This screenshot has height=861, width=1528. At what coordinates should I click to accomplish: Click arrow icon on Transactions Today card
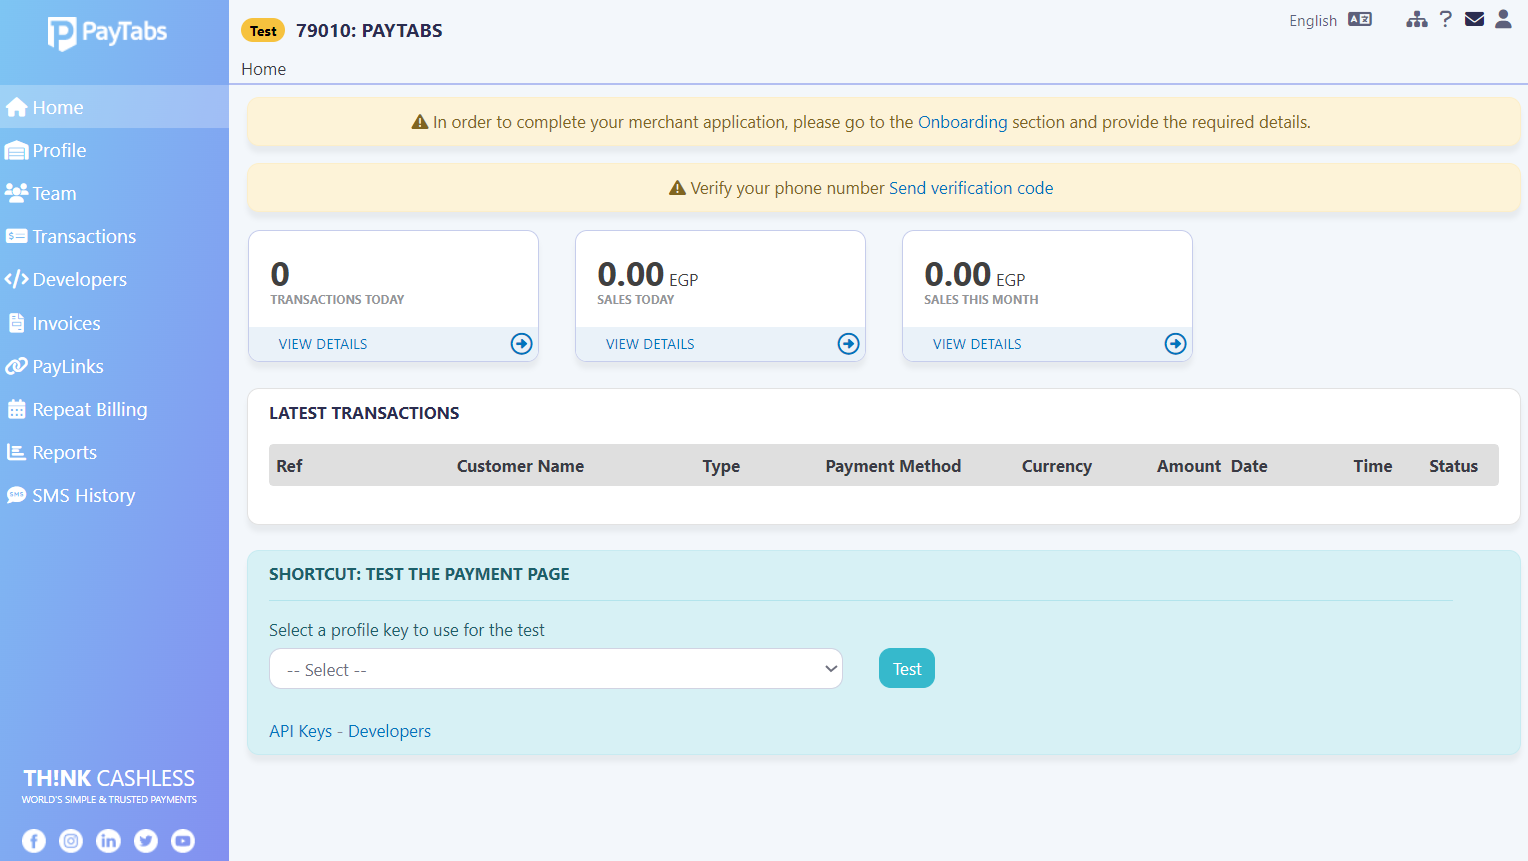(521, 344)
